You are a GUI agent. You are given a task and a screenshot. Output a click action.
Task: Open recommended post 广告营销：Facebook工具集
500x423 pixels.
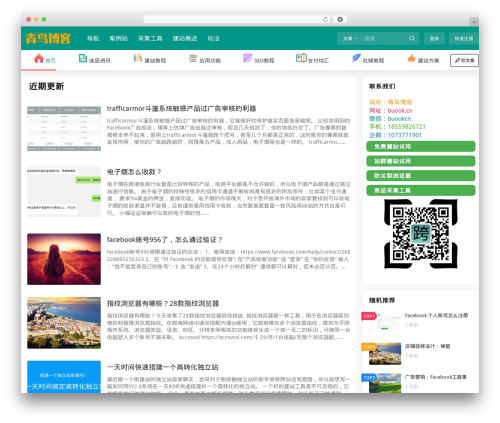pos(436,377)
